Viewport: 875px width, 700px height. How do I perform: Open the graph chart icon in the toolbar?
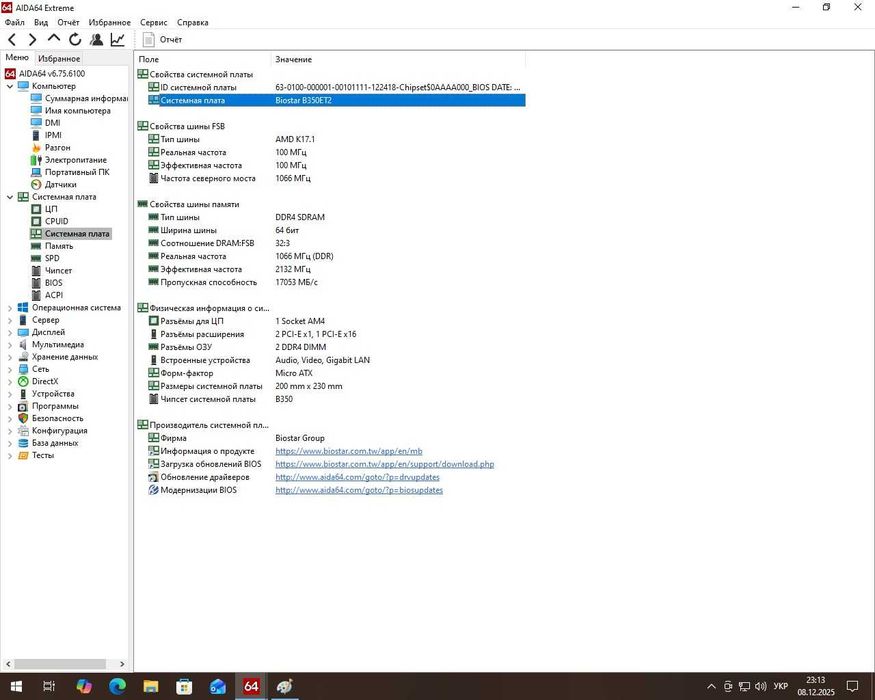tap(117, 40)
